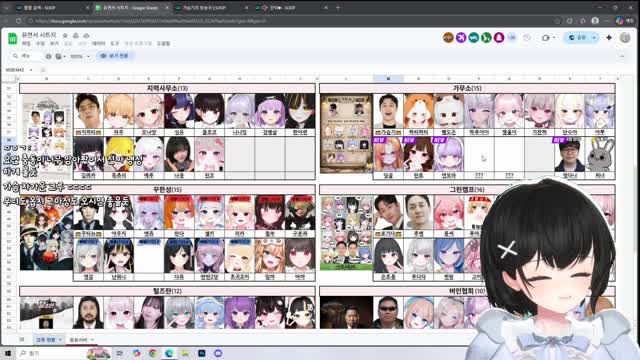Click the 보기 전용 view-only button
640x360 pixels.
115,56
